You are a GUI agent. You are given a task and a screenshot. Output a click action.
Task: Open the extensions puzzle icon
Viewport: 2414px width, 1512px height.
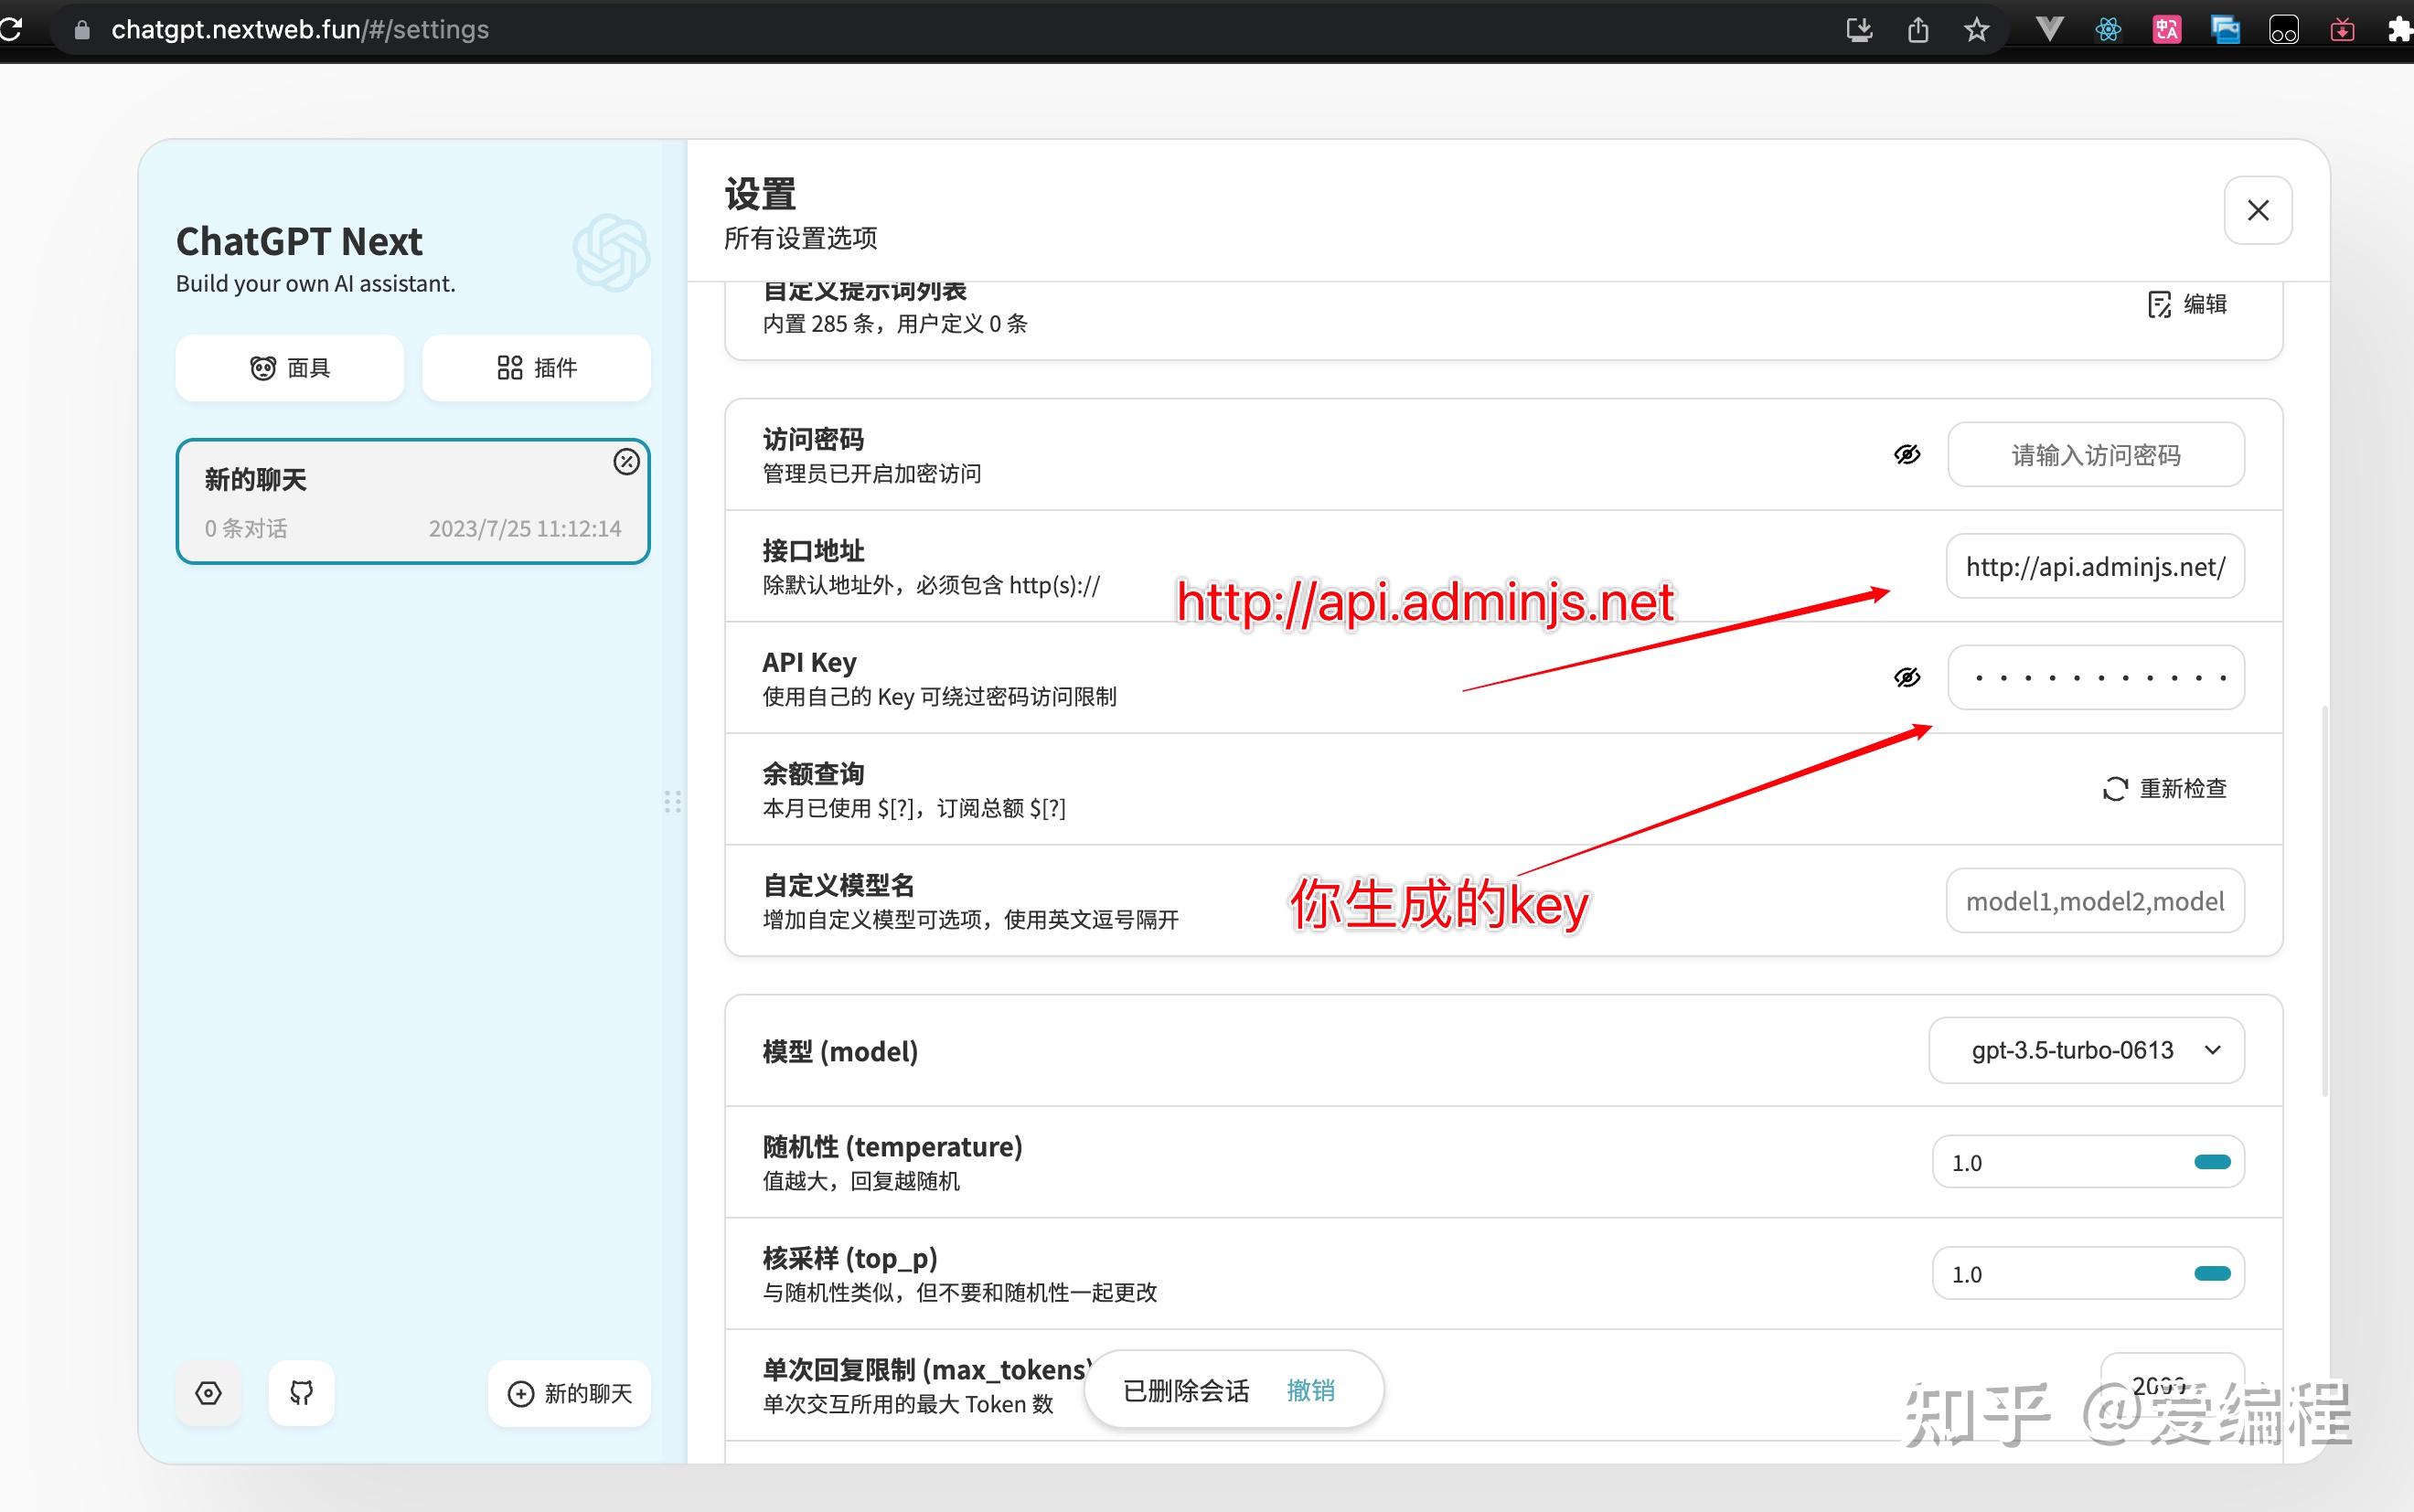pyautogui.click(x=2400, y=30)
